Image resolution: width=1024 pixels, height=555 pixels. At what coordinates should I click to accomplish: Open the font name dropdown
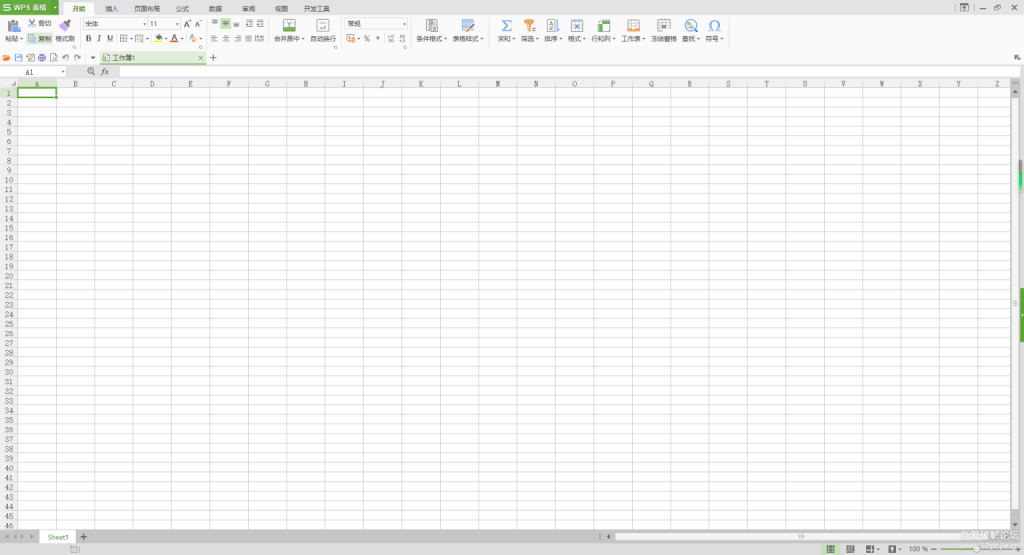click(144, 23)
